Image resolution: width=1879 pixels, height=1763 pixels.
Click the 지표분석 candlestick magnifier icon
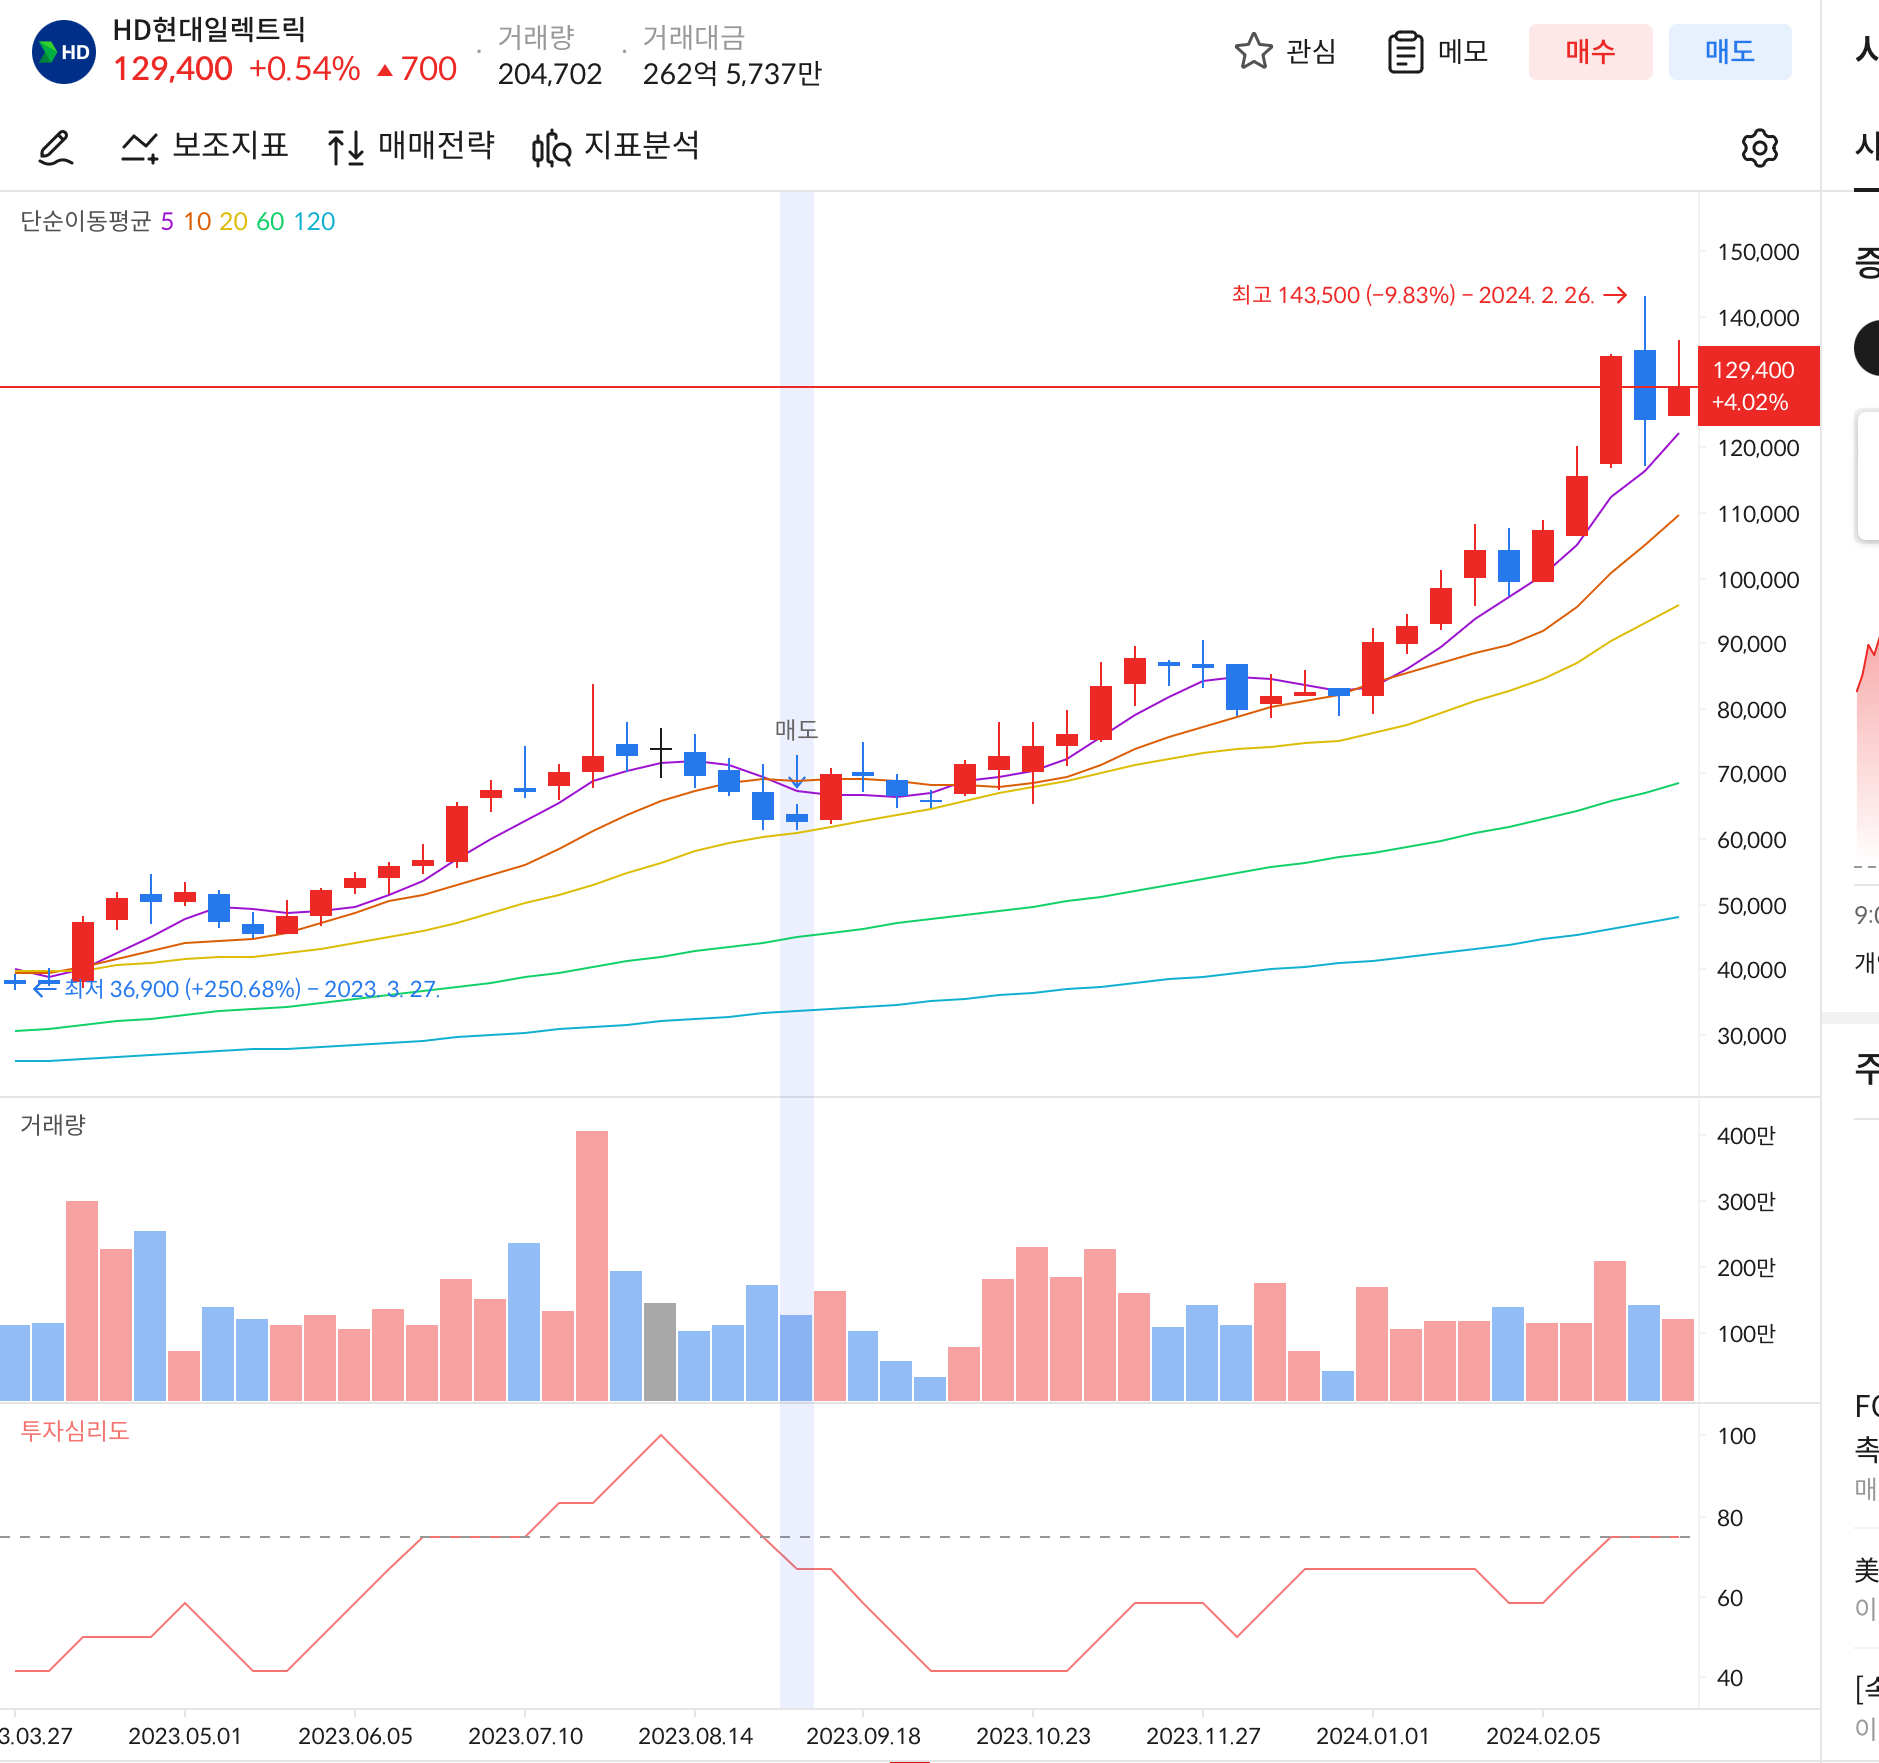pyautogui.click(x=551, y=148)
